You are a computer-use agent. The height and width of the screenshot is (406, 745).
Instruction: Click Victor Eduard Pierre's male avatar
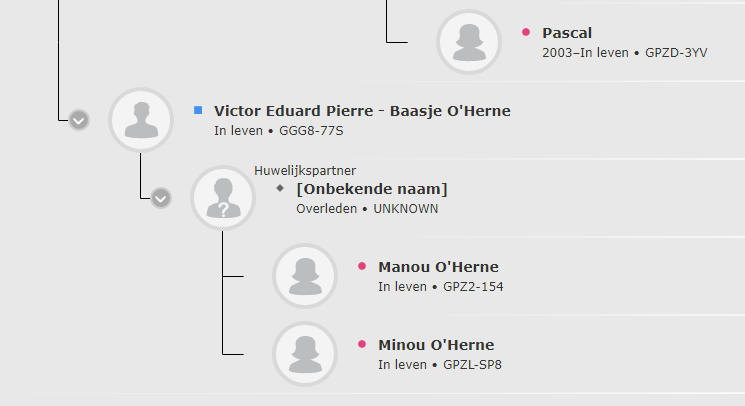pyautogui.click(x=141, y=120)
